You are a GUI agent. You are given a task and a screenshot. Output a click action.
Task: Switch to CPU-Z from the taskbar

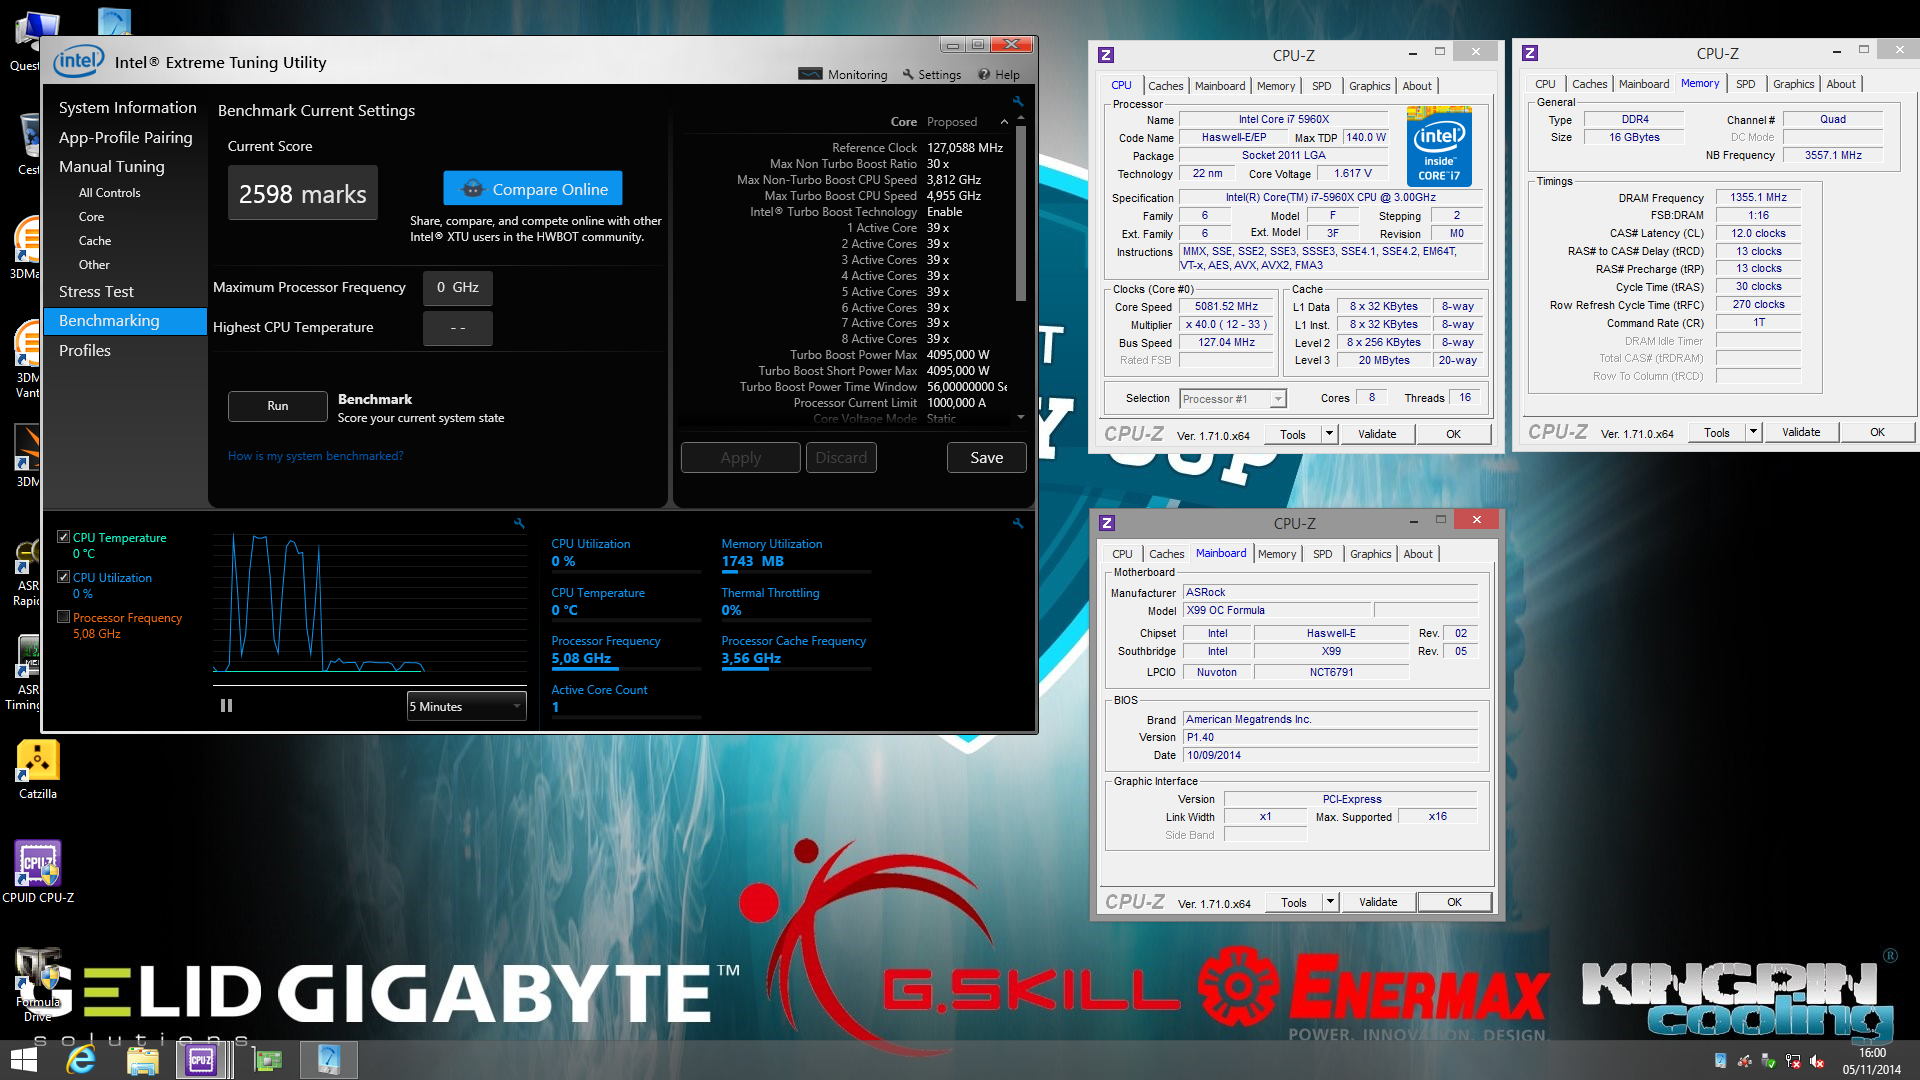click(x=202, y=1060)
